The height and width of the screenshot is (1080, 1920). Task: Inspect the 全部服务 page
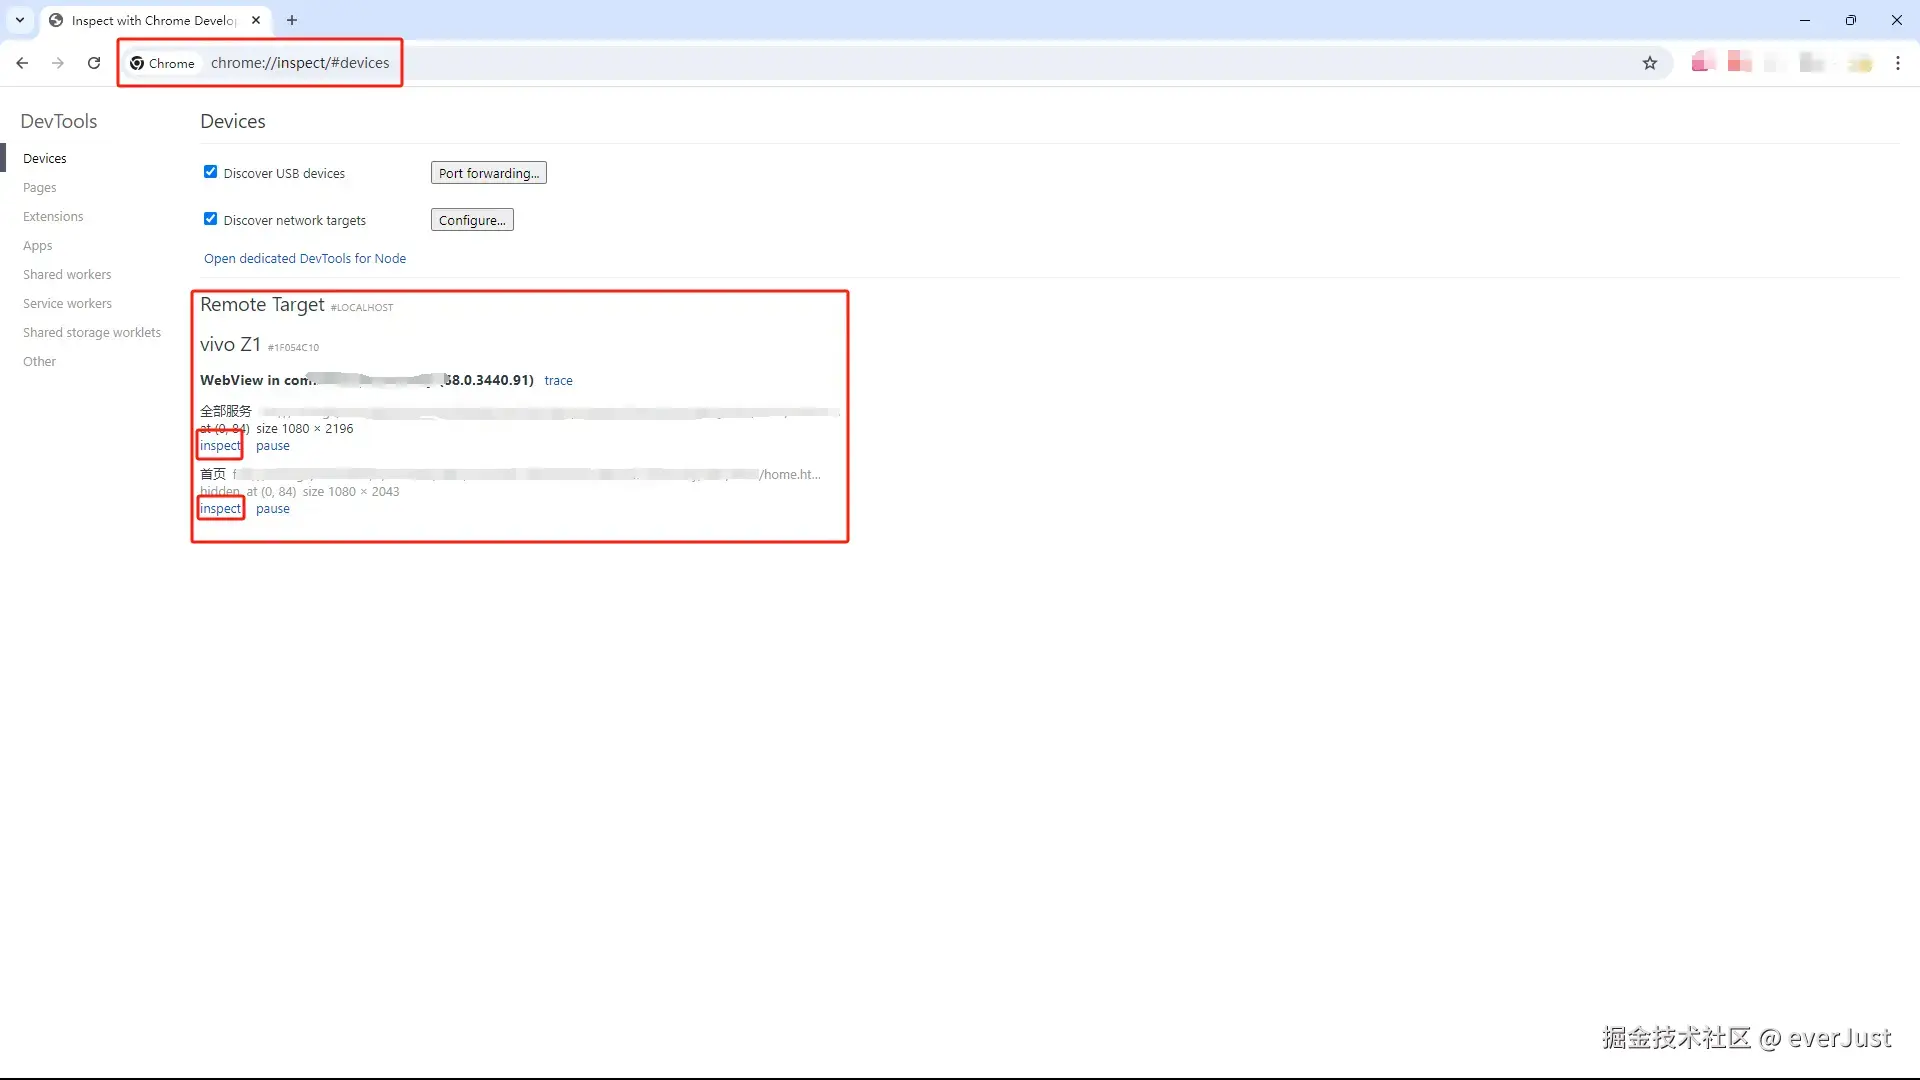pyautogui.click(x=220, y=446)
